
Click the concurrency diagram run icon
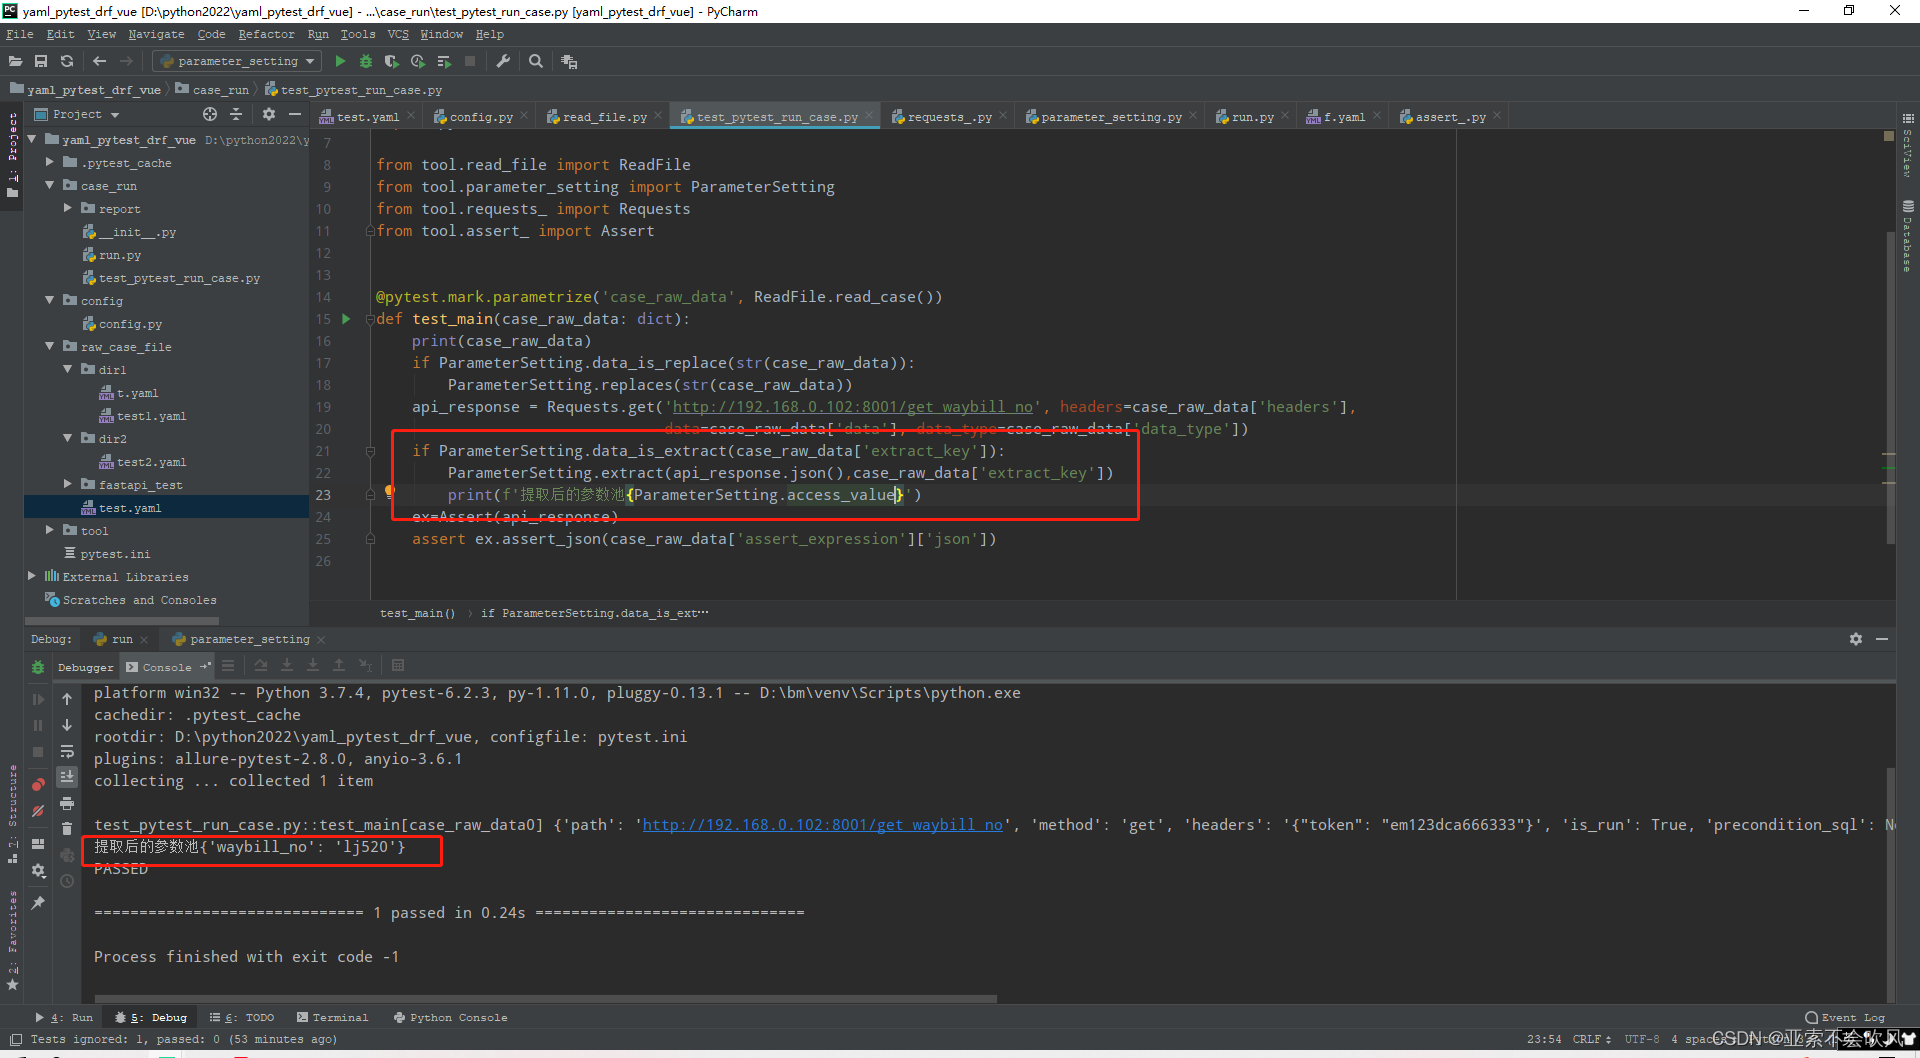coord(444,61)
